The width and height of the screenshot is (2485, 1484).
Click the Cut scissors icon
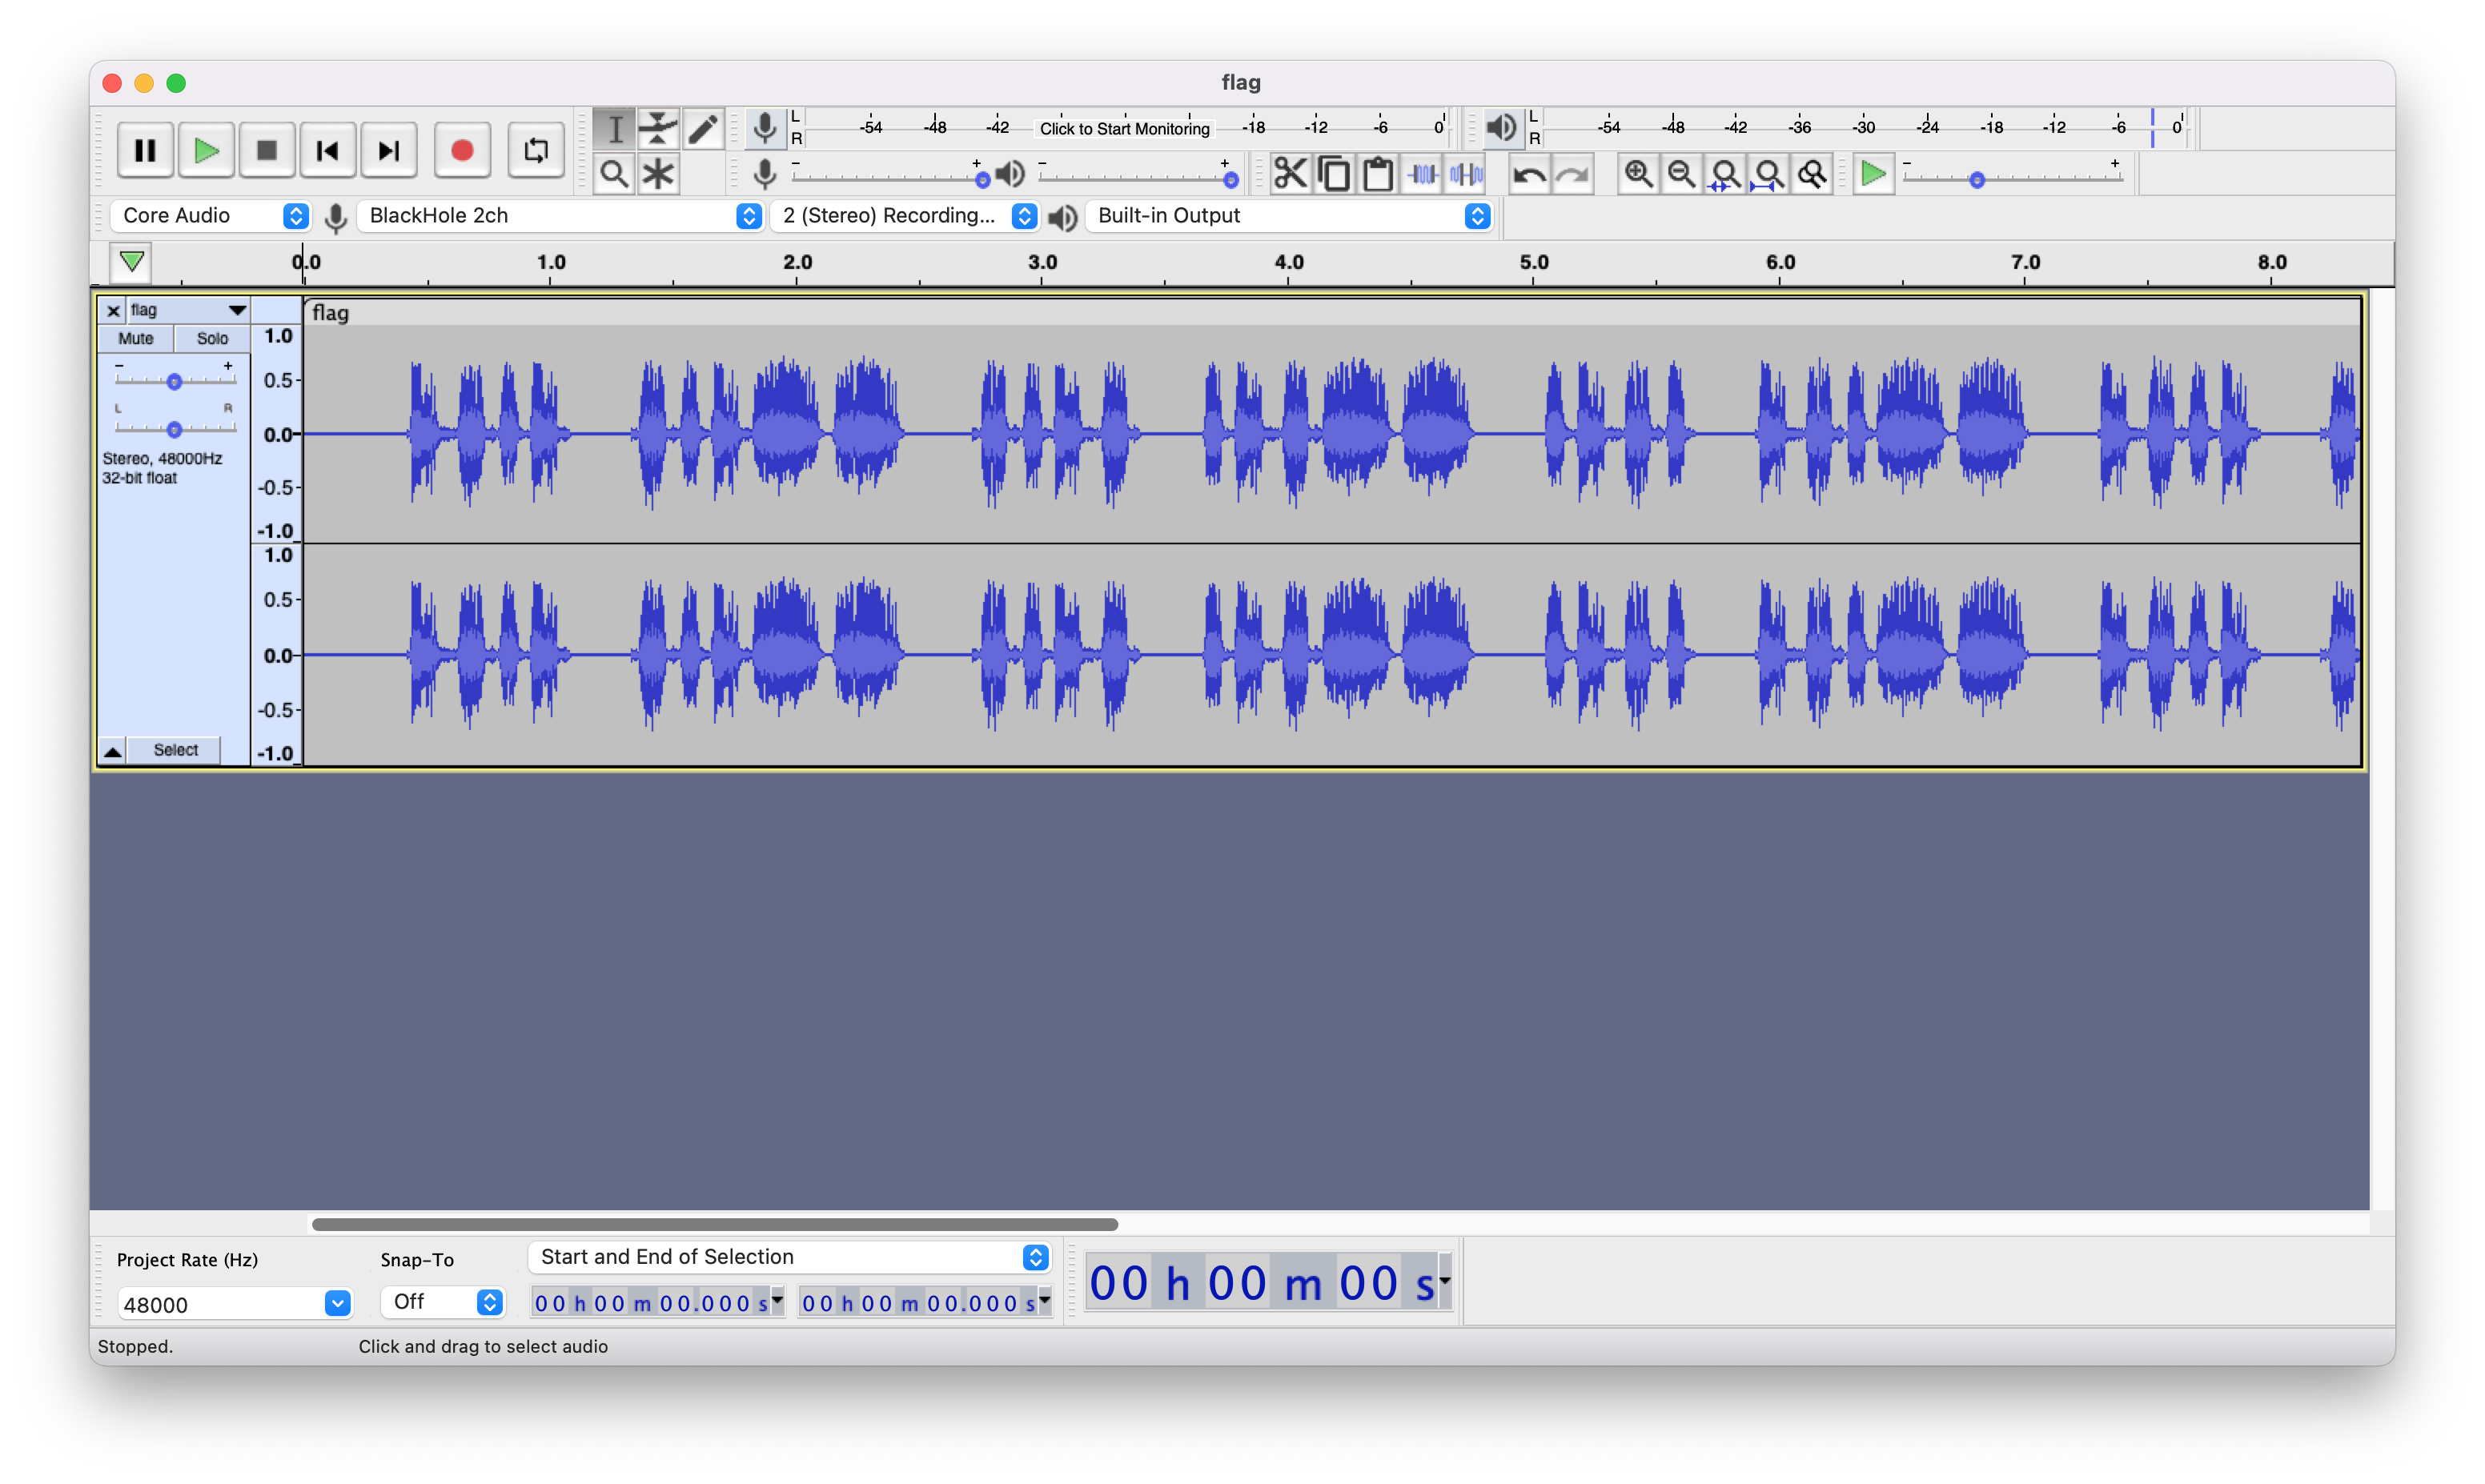coord(1290,174)
